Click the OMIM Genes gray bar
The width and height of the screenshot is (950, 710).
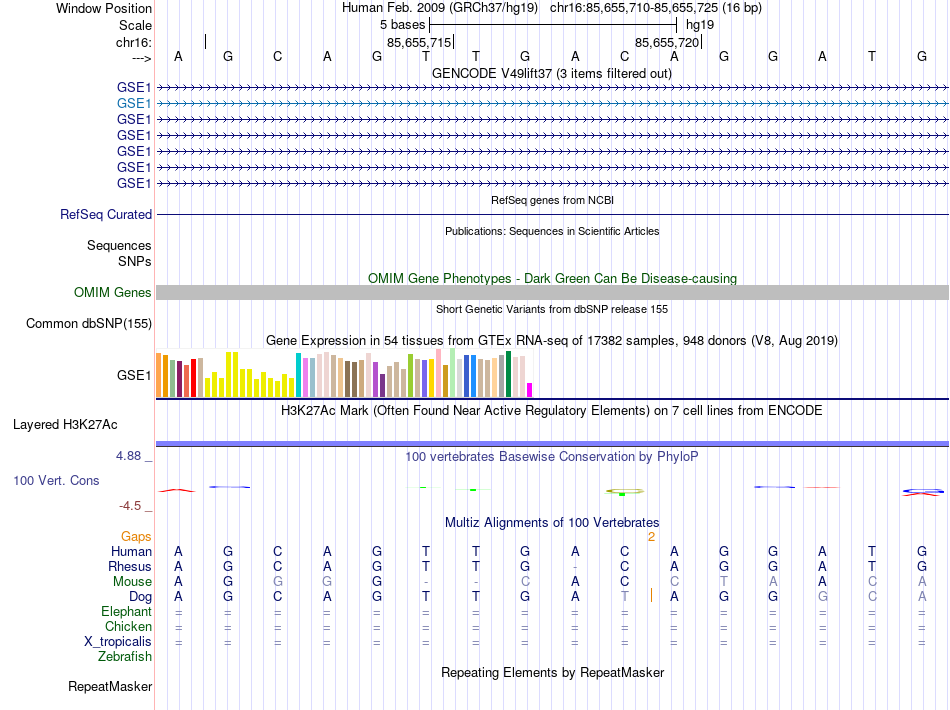pyautogui.click(x=552, y=293)
